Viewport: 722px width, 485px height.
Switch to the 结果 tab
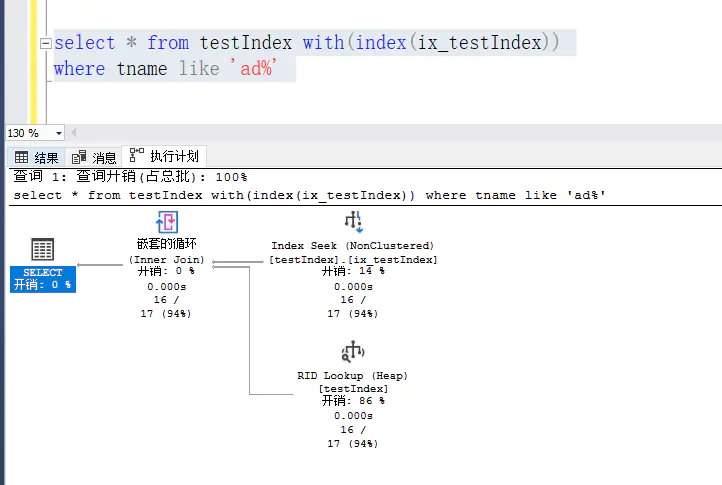click(x=37, y=158)
